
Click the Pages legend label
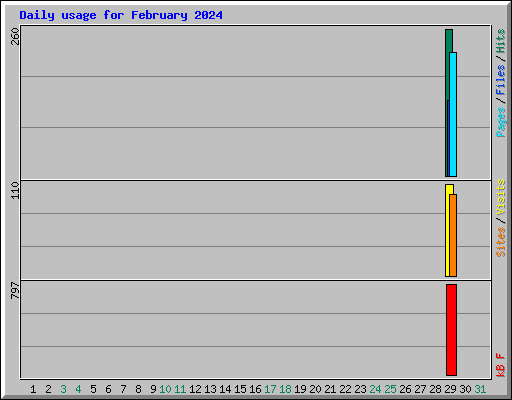(500, 122)
